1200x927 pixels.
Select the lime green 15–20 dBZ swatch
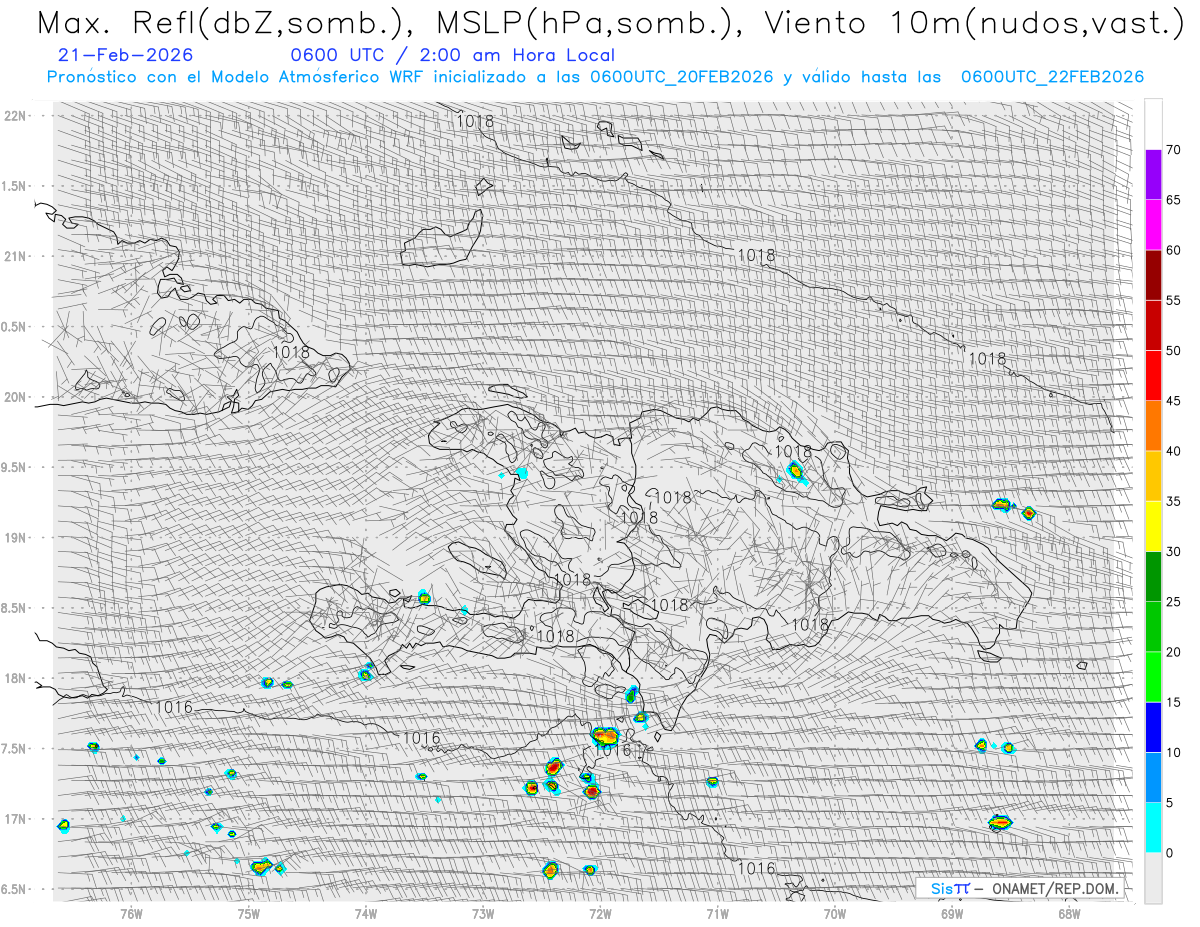pos(1153,677)
